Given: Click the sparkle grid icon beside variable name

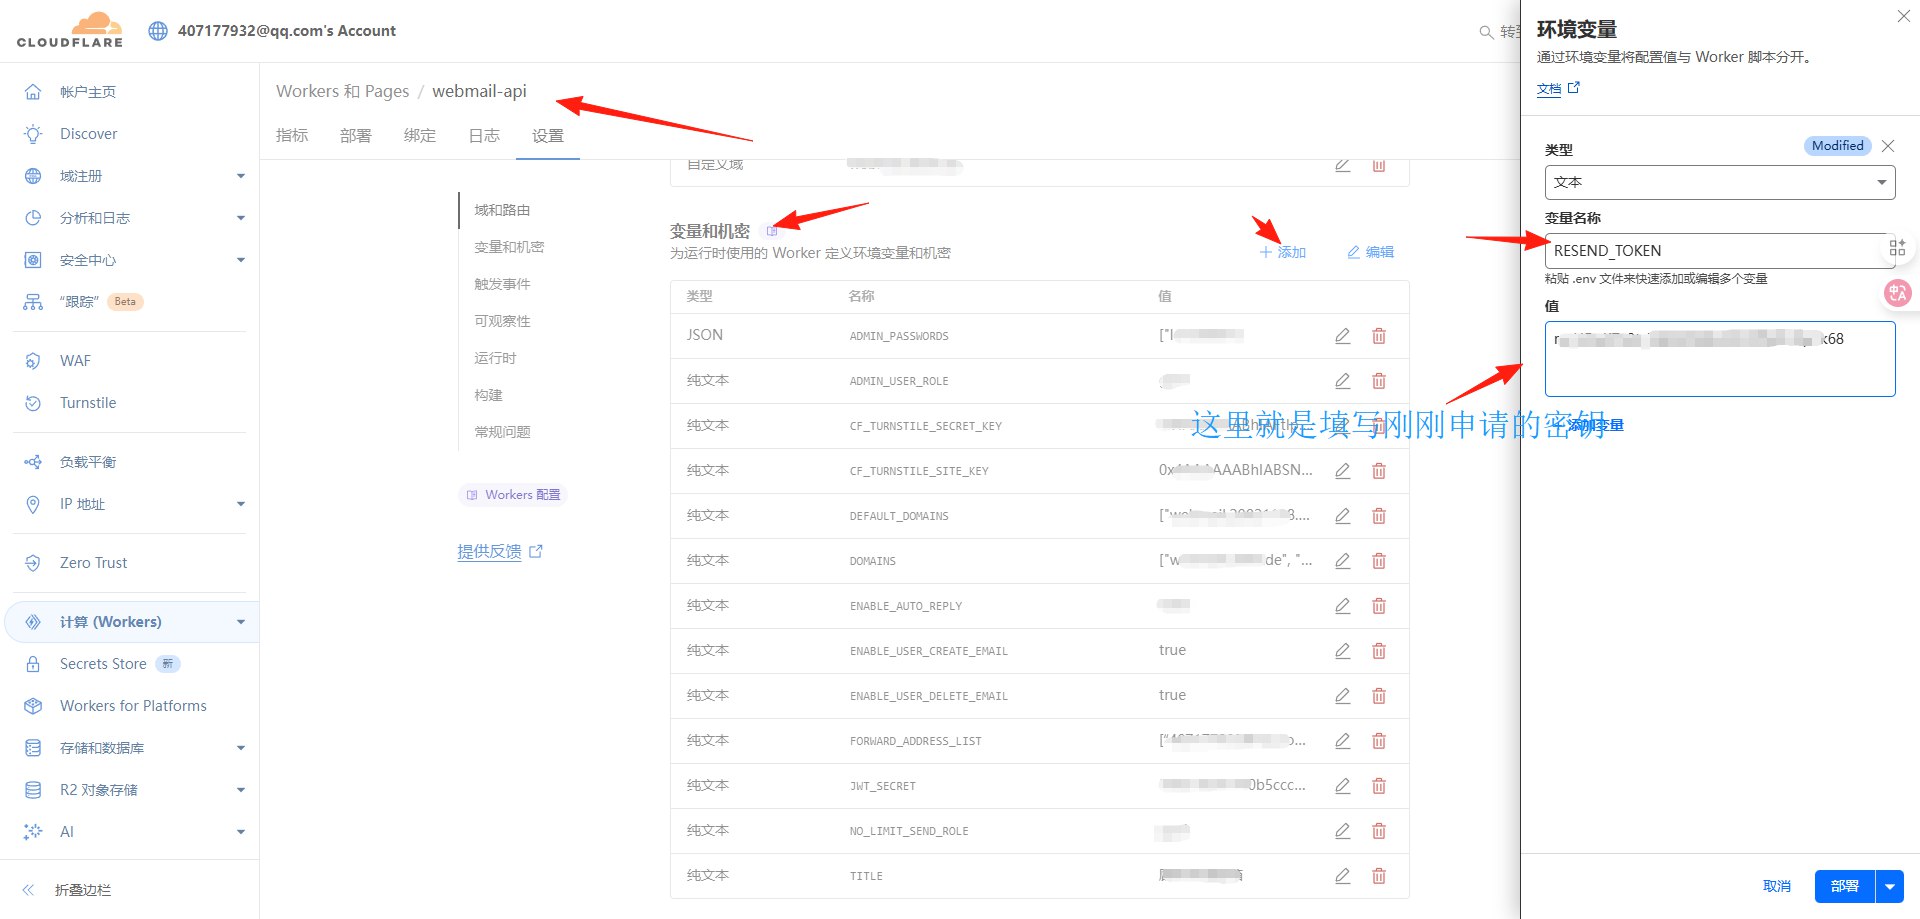Looking at the screenshot, I should coord(1897,247).
